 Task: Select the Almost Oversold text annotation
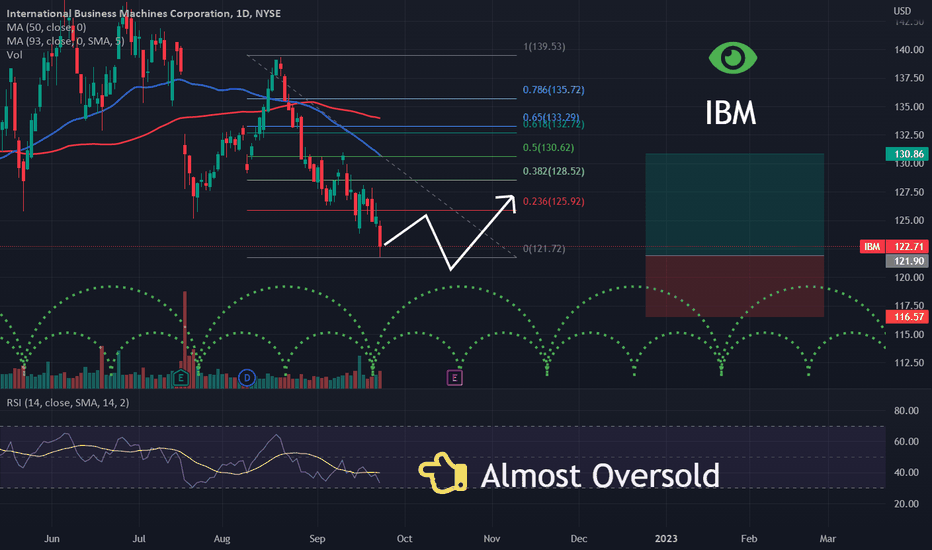[x=600, y=476]
